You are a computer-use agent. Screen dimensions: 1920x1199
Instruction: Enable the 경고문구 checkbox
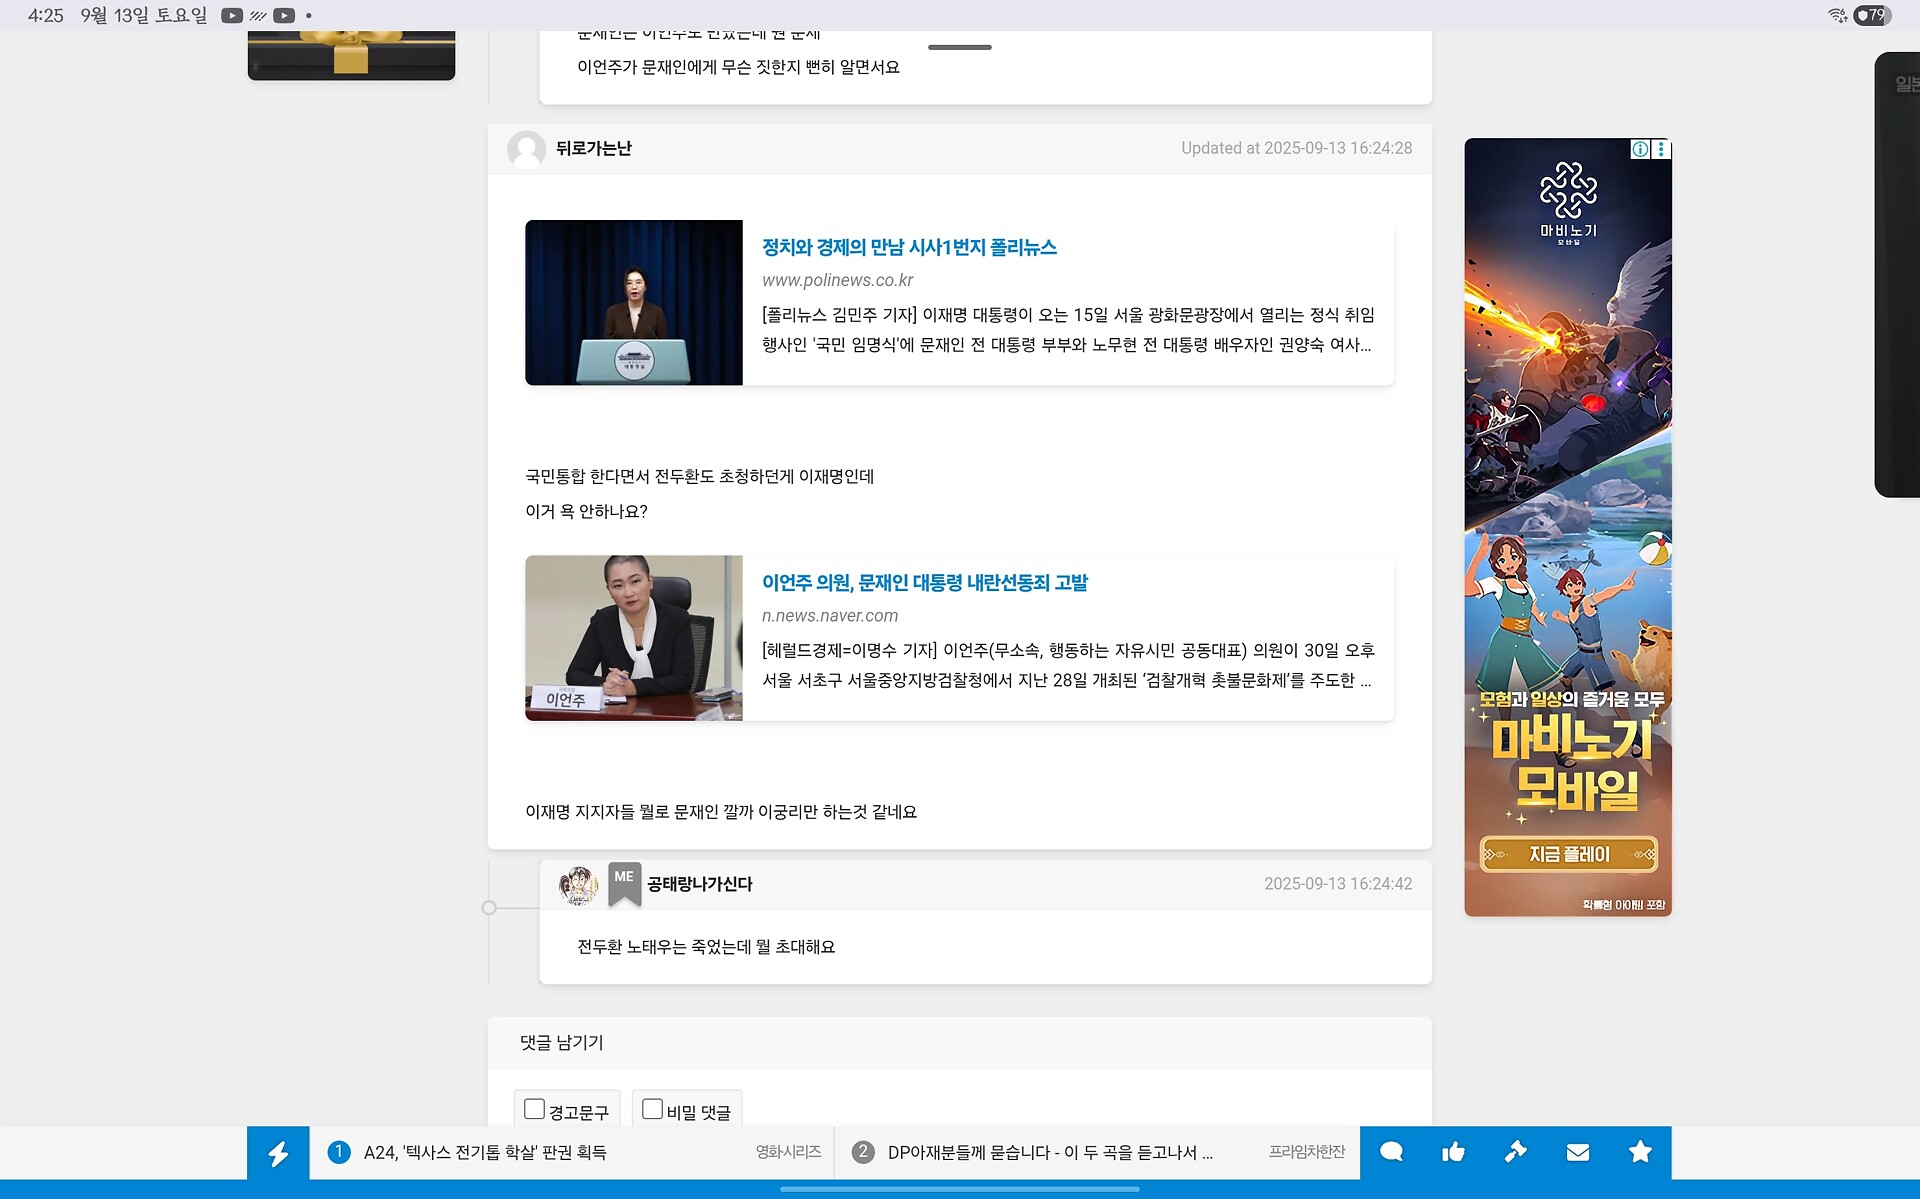(x=535, y=1109)
